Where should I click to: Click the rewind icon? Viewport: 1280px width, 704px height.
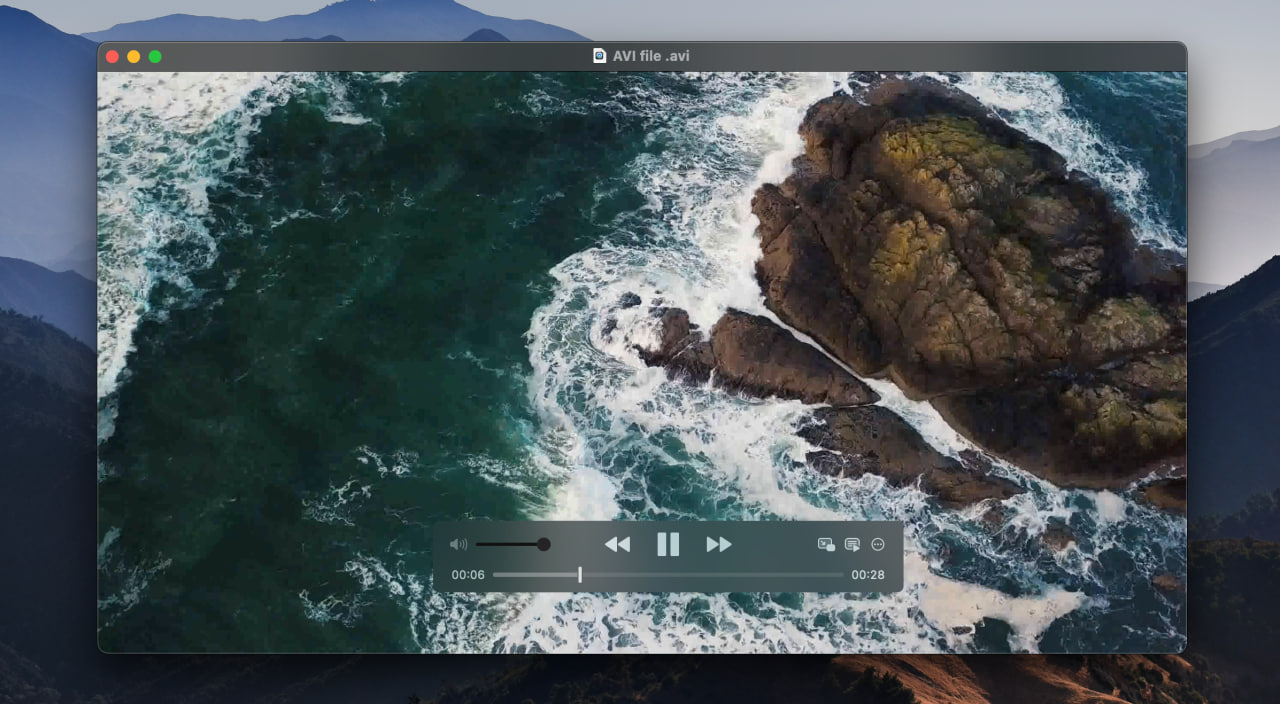click(x=618, y=543)
